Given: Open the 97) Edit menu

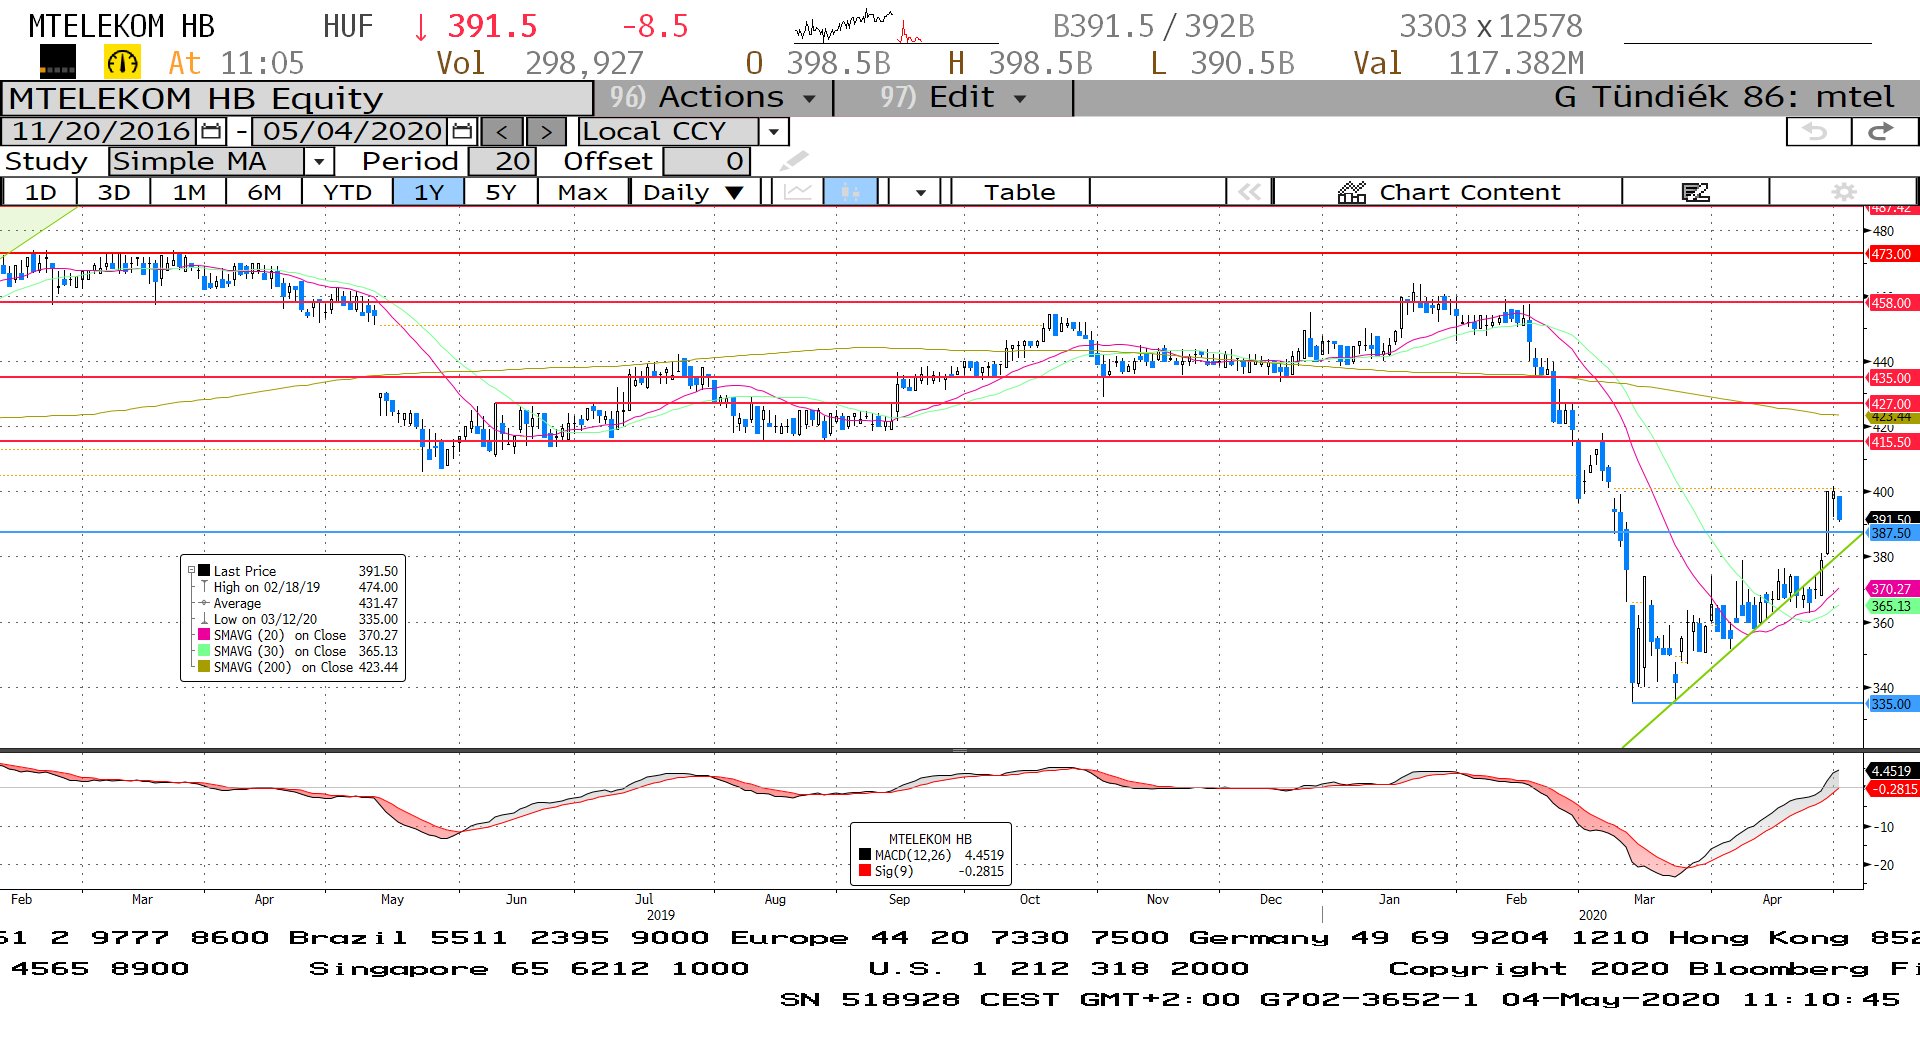Looking at the screenshot, I should [x=953, y=98].
